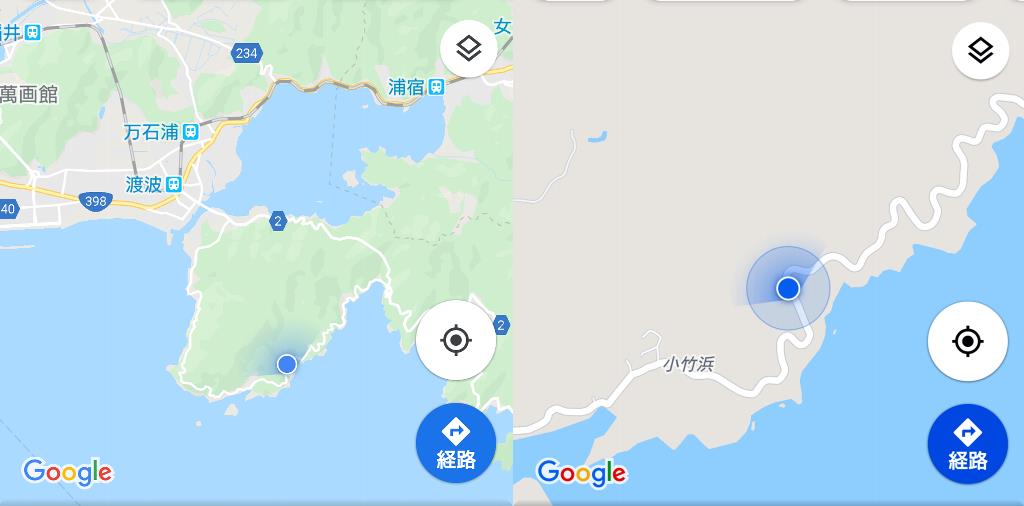The height and width of the screenshot is (506, 1024).
Task: Tap the blue location dot with the heading cone
Action: [788, 288]
